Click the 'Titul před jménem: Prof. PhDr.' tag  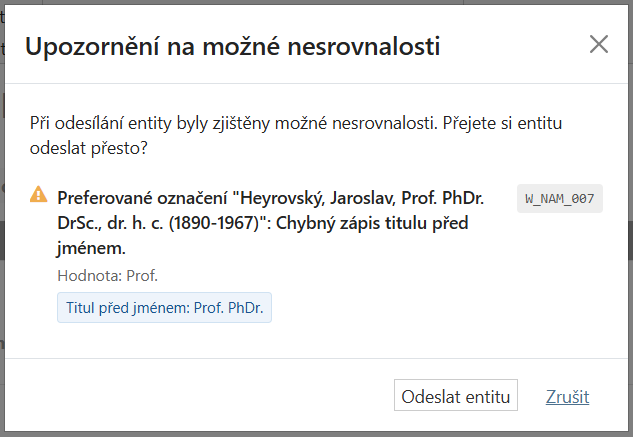[164, 308]
